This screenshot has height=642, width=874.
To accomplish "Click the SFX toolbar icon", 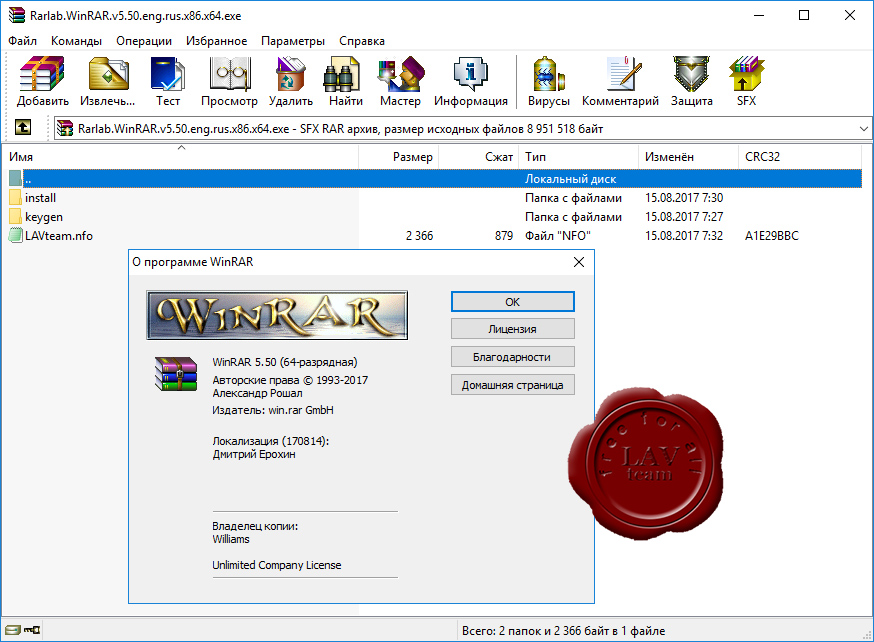I will (x=746, y=81).
